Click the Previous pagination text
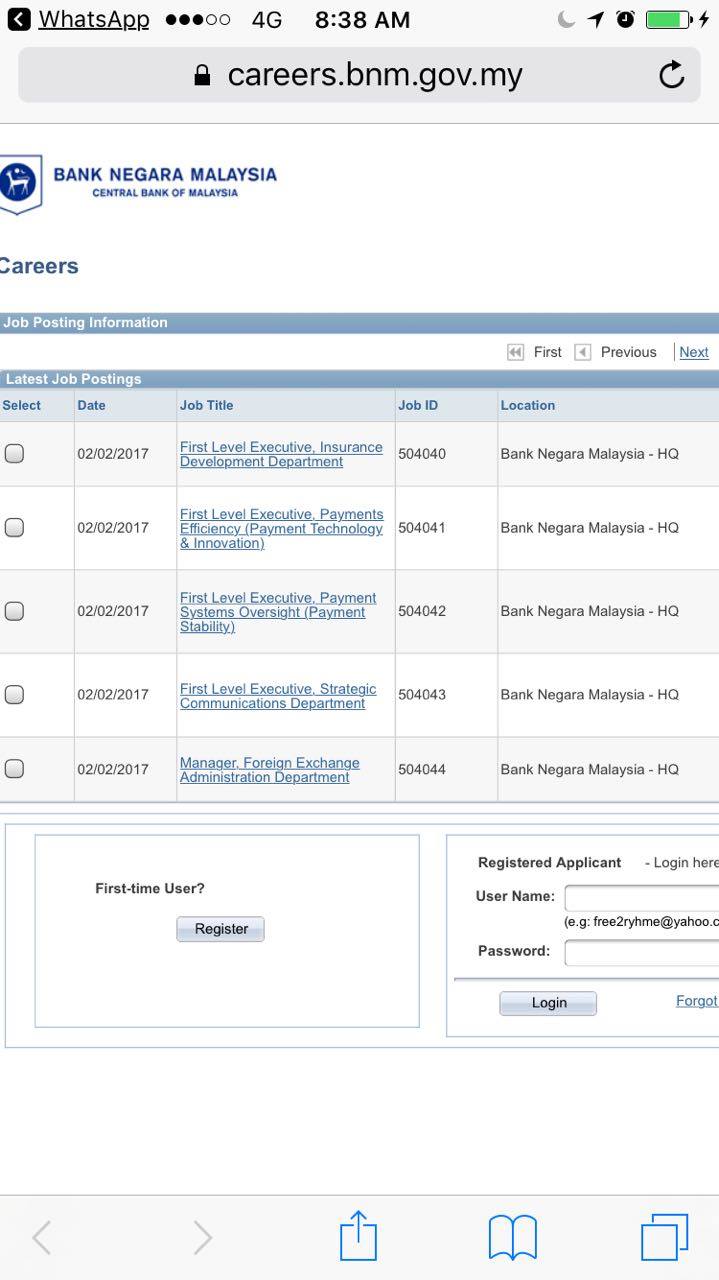The width and height of the screenshot is (719, 1280). click(x=629, y=352)
